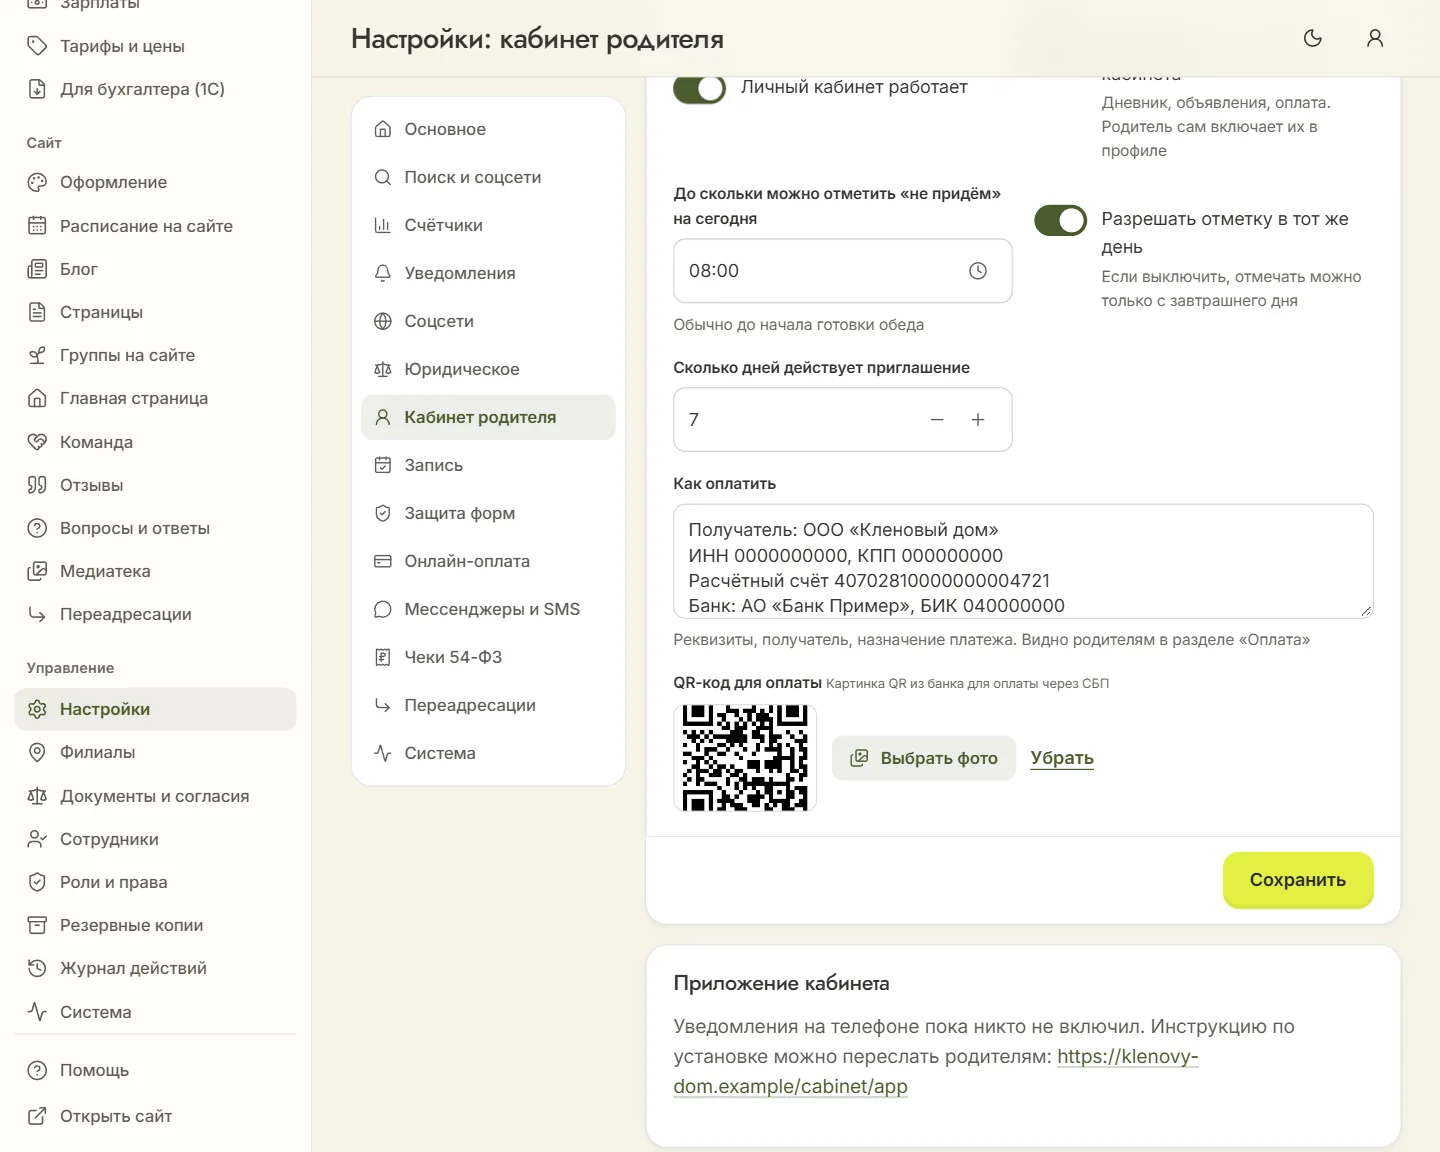Decrease invitation days with minus button

[937, 420]
